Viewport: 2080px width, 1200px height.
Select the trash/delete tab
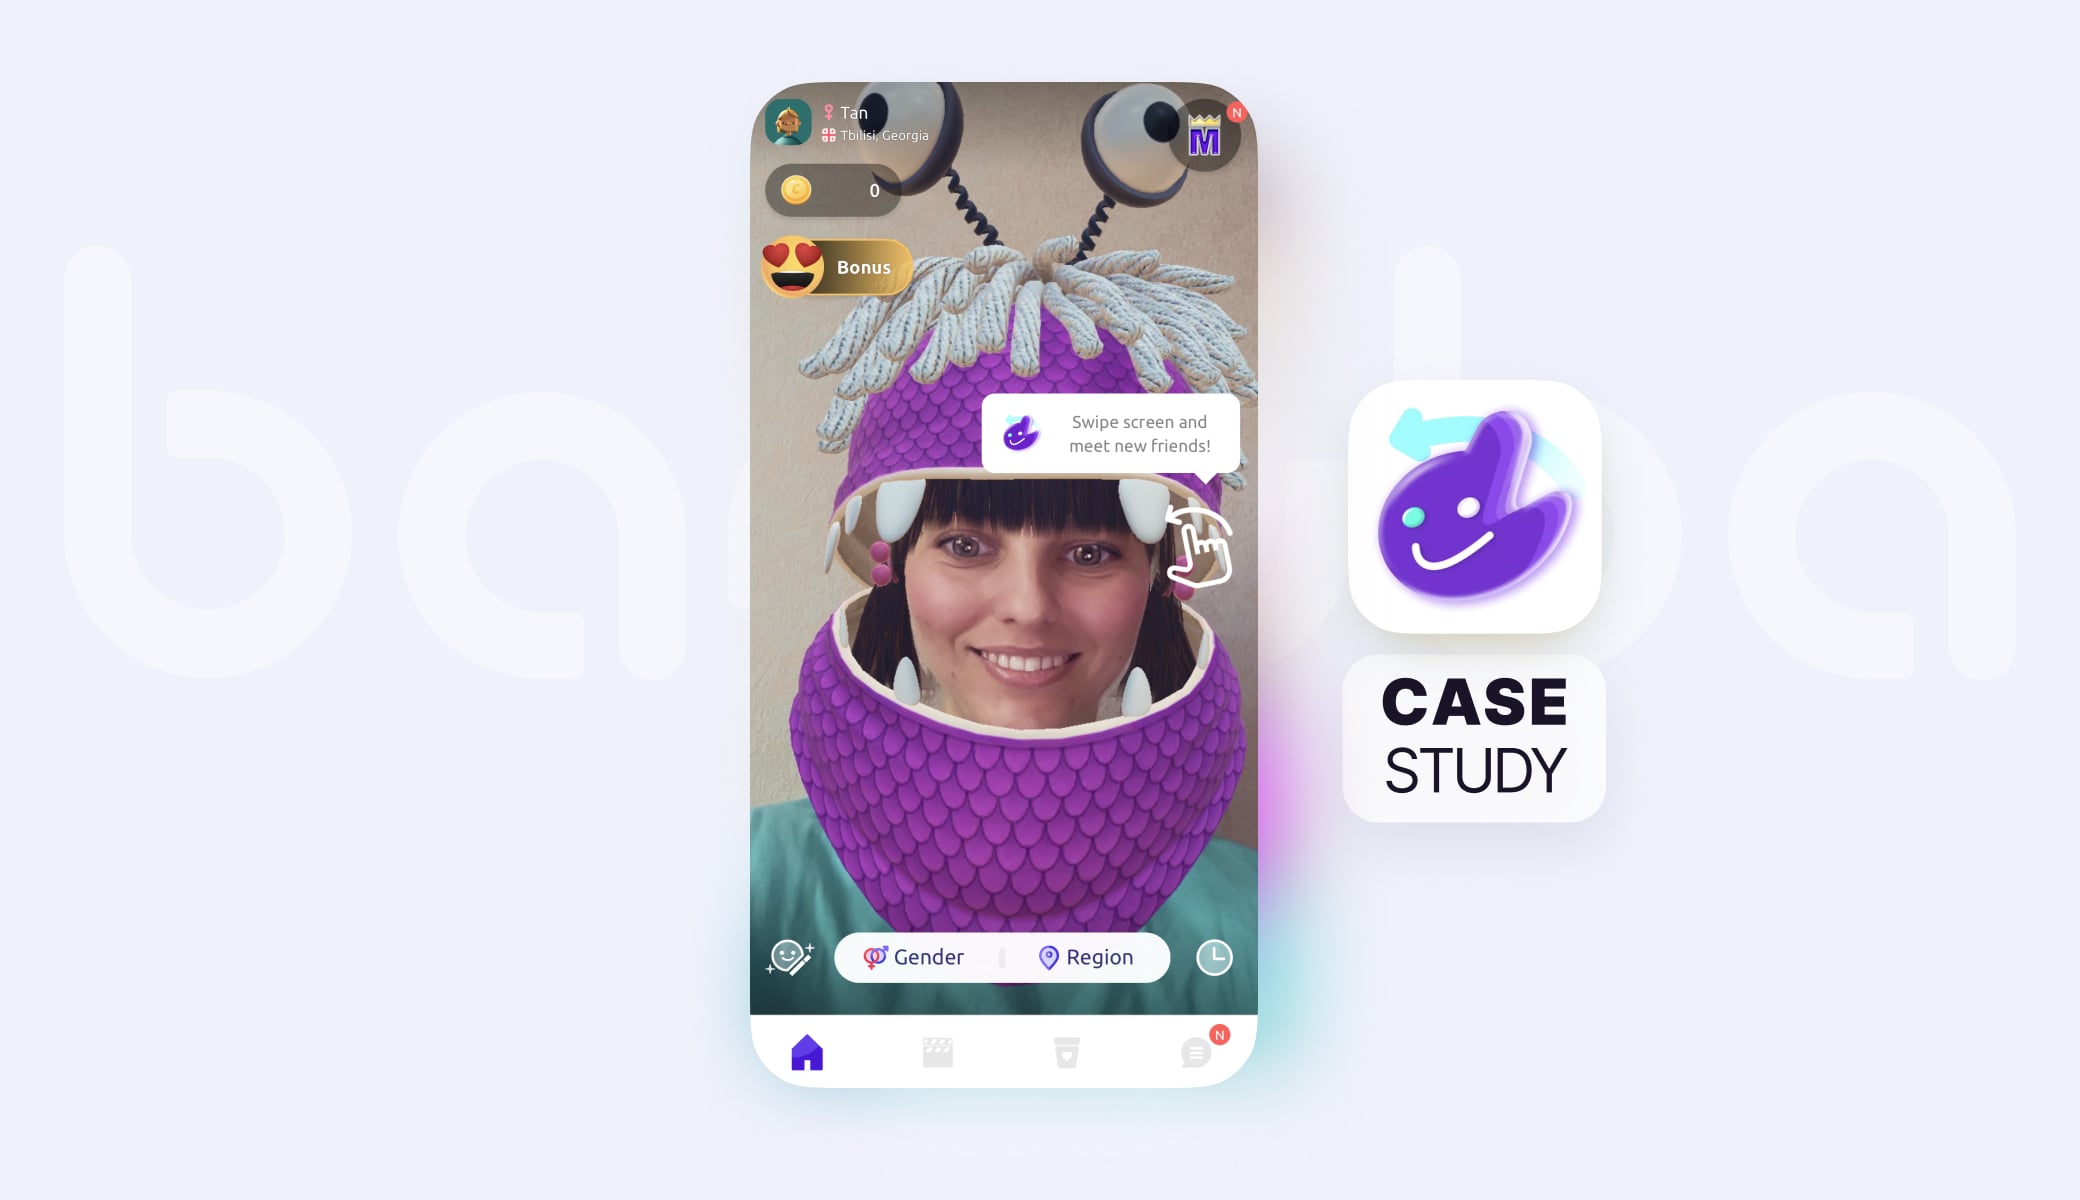1070,1053
